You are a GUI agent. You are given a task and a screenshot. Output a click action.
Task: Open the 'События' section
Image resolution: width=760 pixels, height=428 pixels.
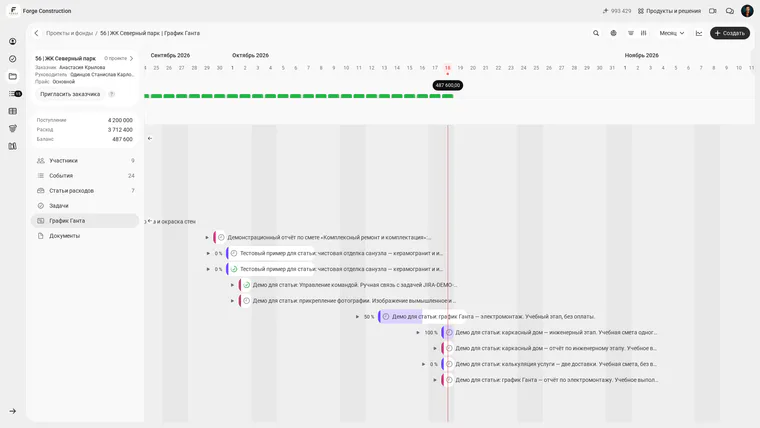tap(85, 175)
